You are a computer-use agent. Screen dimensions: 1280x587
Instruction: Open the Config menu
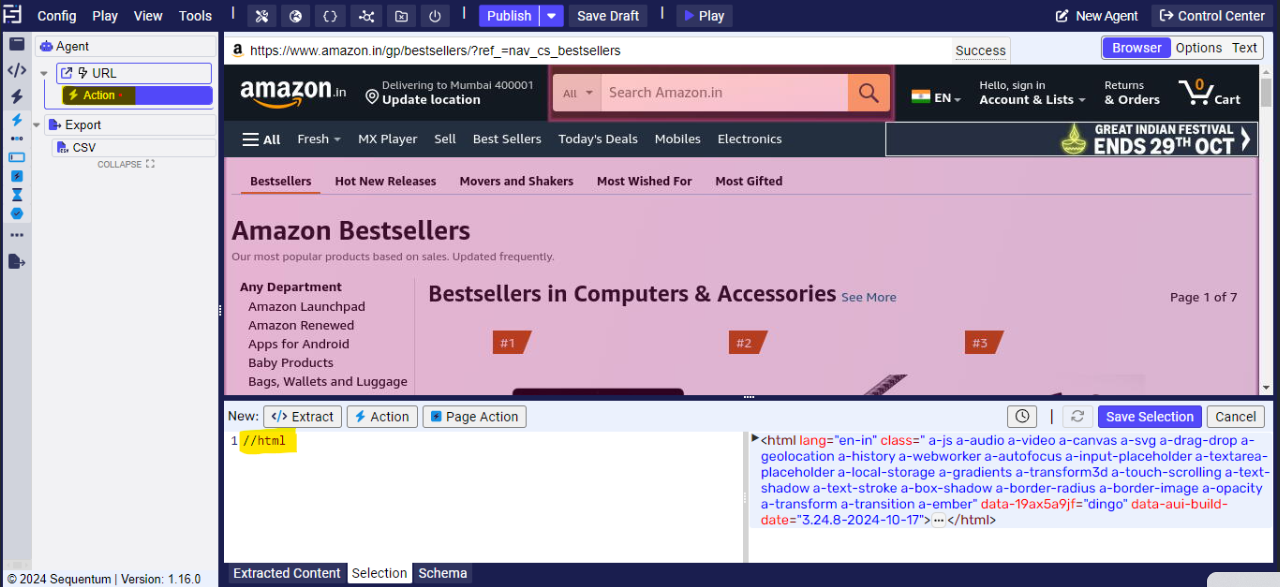[57, 16]
